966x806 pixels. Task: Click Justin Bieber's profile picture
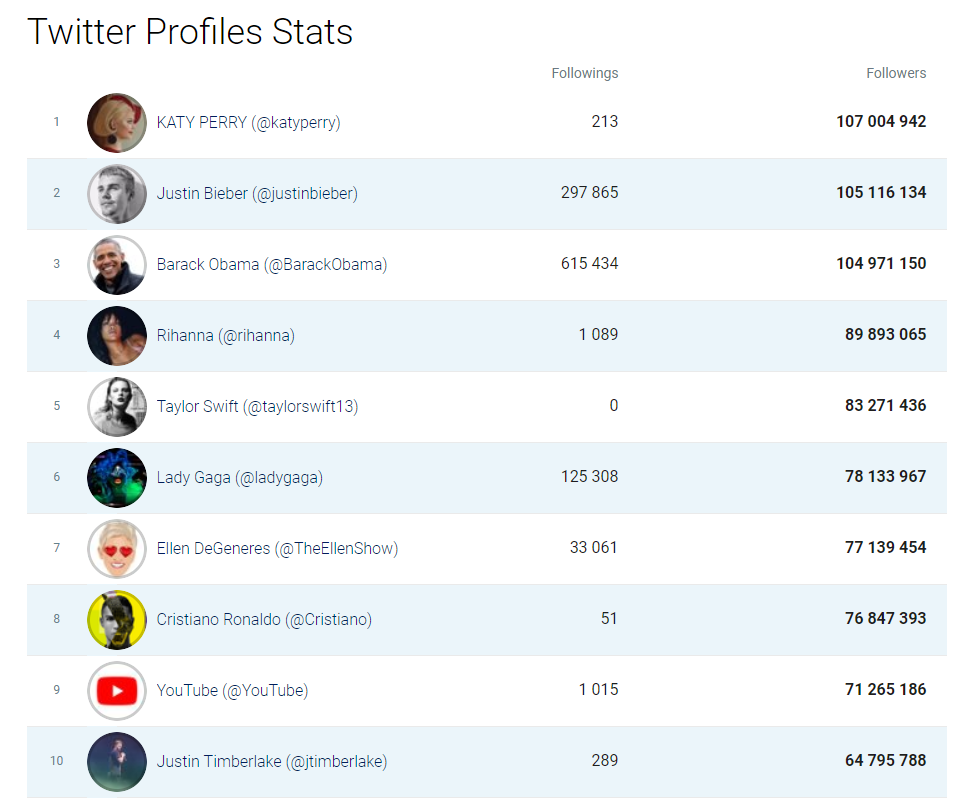[x=117, y=194]
